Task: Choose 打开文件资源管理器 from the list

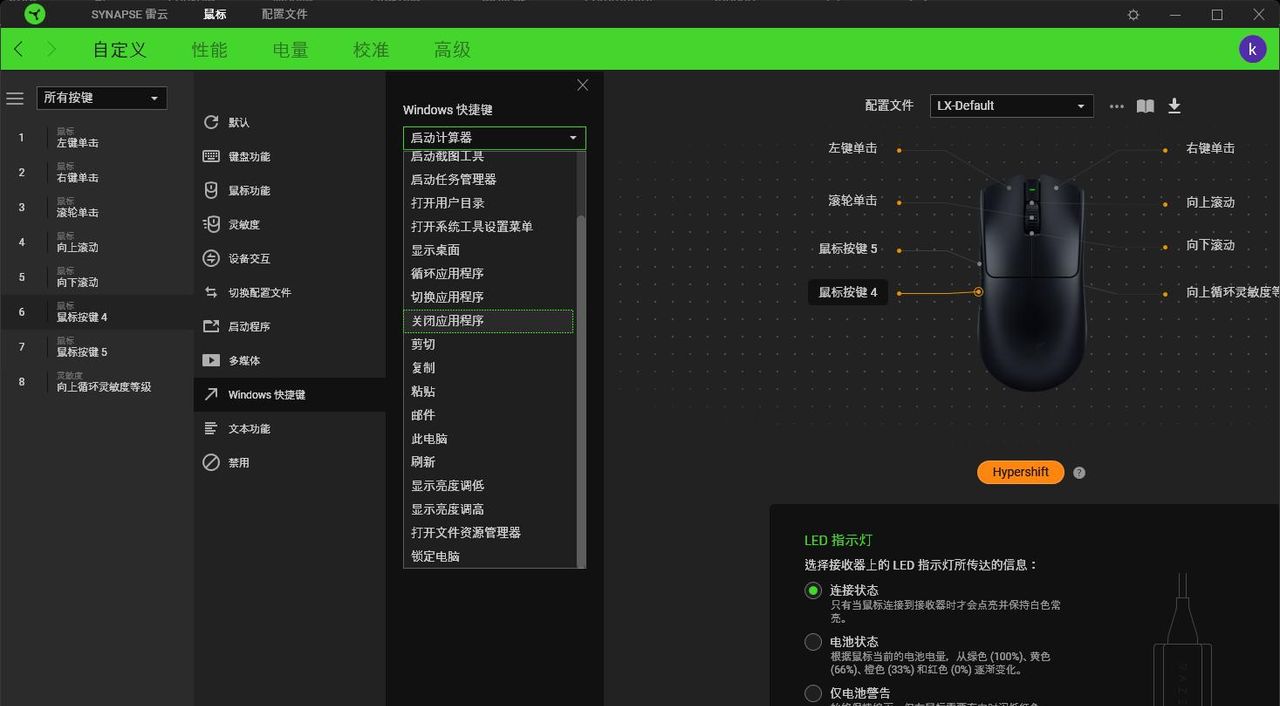Action: tap(489, 533)
